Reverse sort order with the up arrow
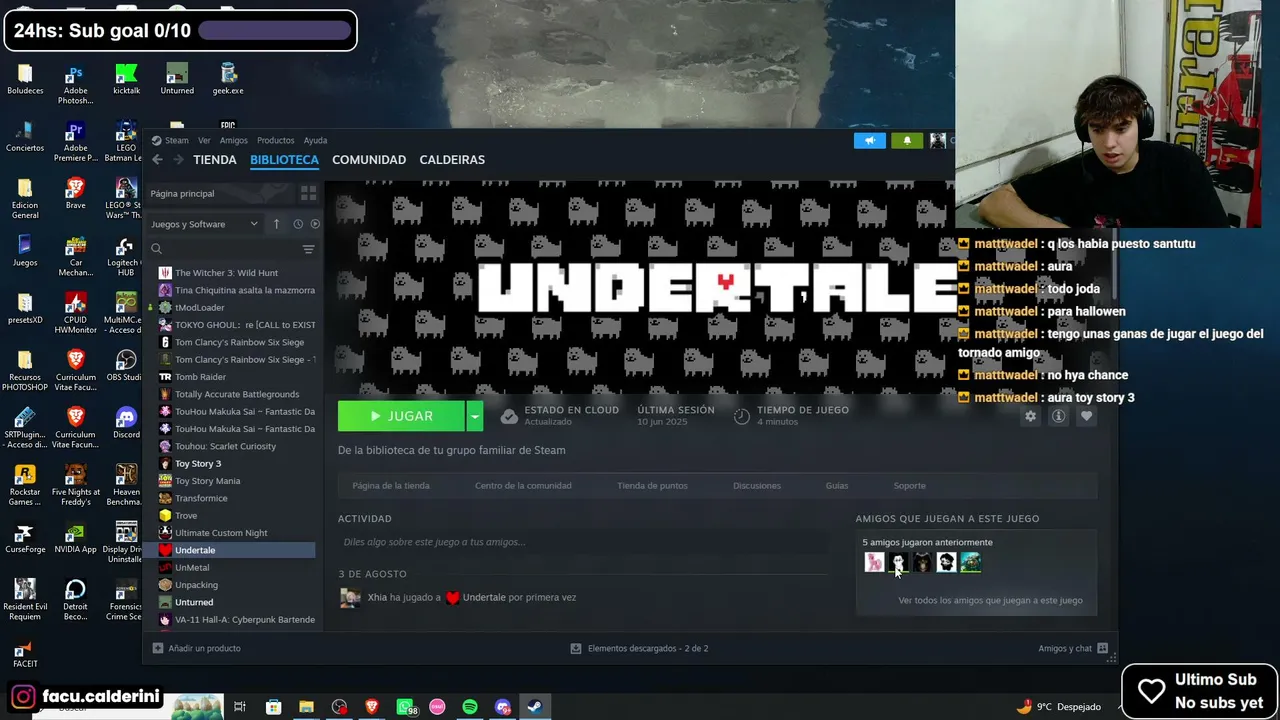 pos(276,224)
